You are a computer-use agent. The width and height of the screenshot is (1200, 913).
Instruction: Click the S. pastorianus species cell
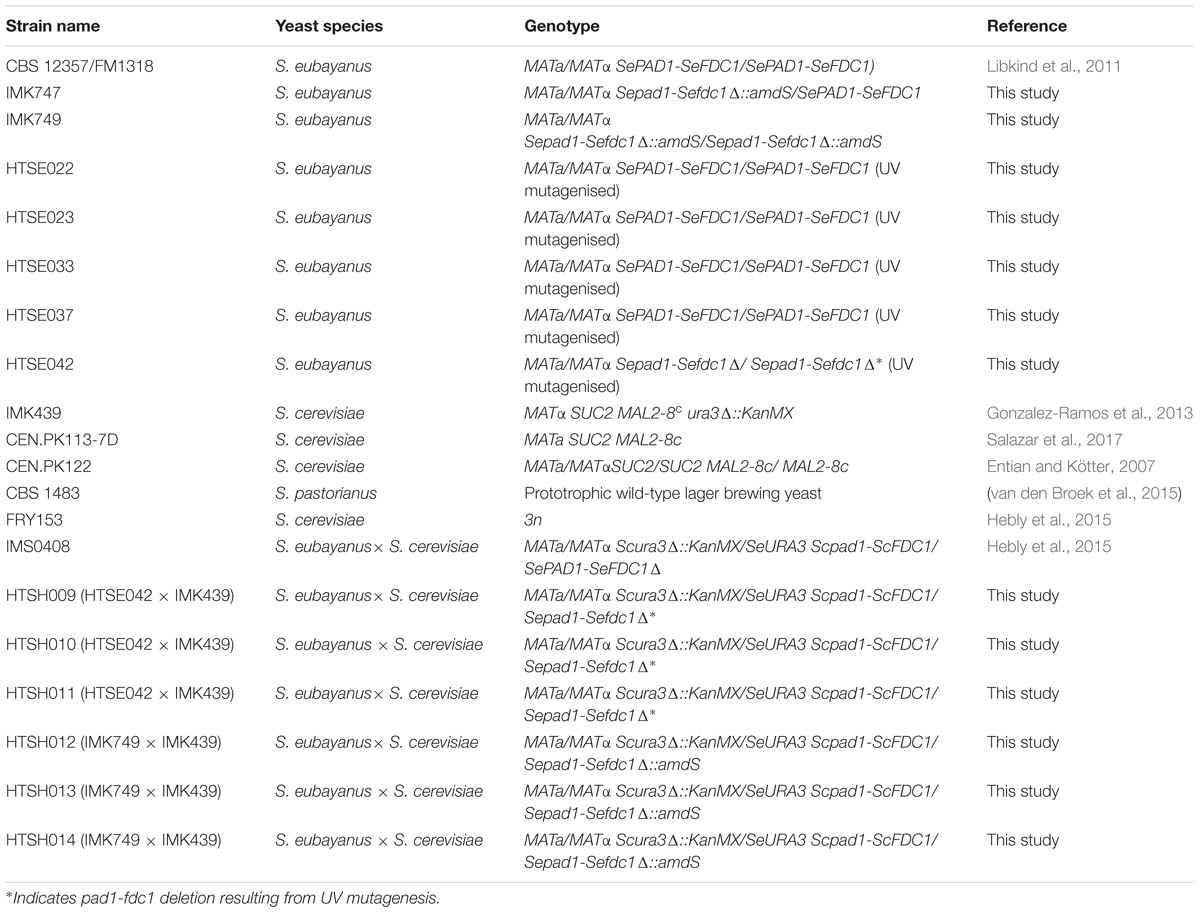(322, 493)
